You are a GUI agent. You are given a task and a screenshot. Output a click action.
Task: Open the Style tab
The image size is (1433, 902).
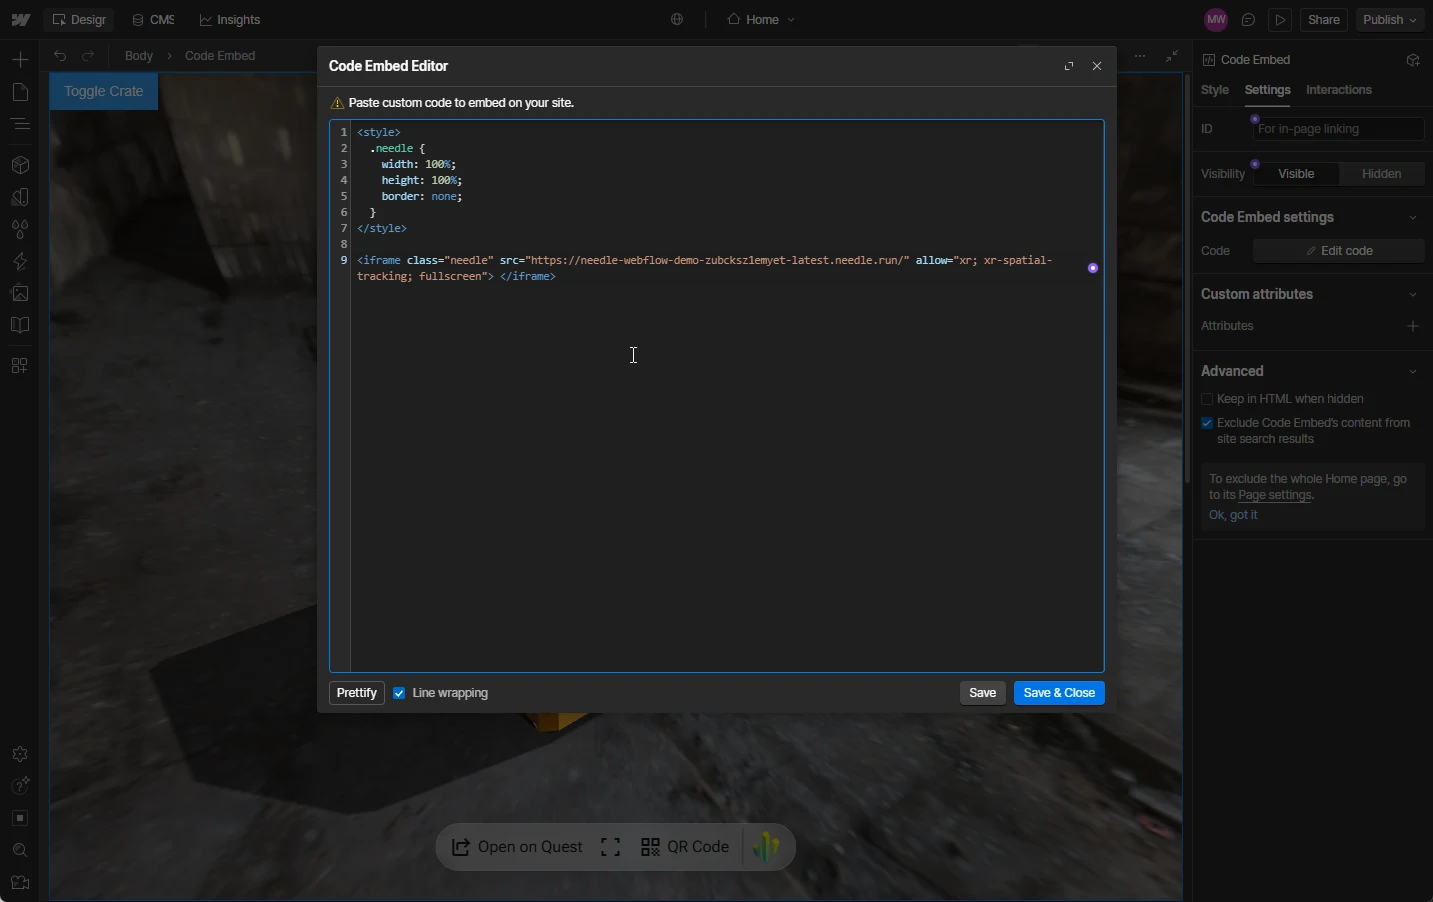click(1215, 90)
